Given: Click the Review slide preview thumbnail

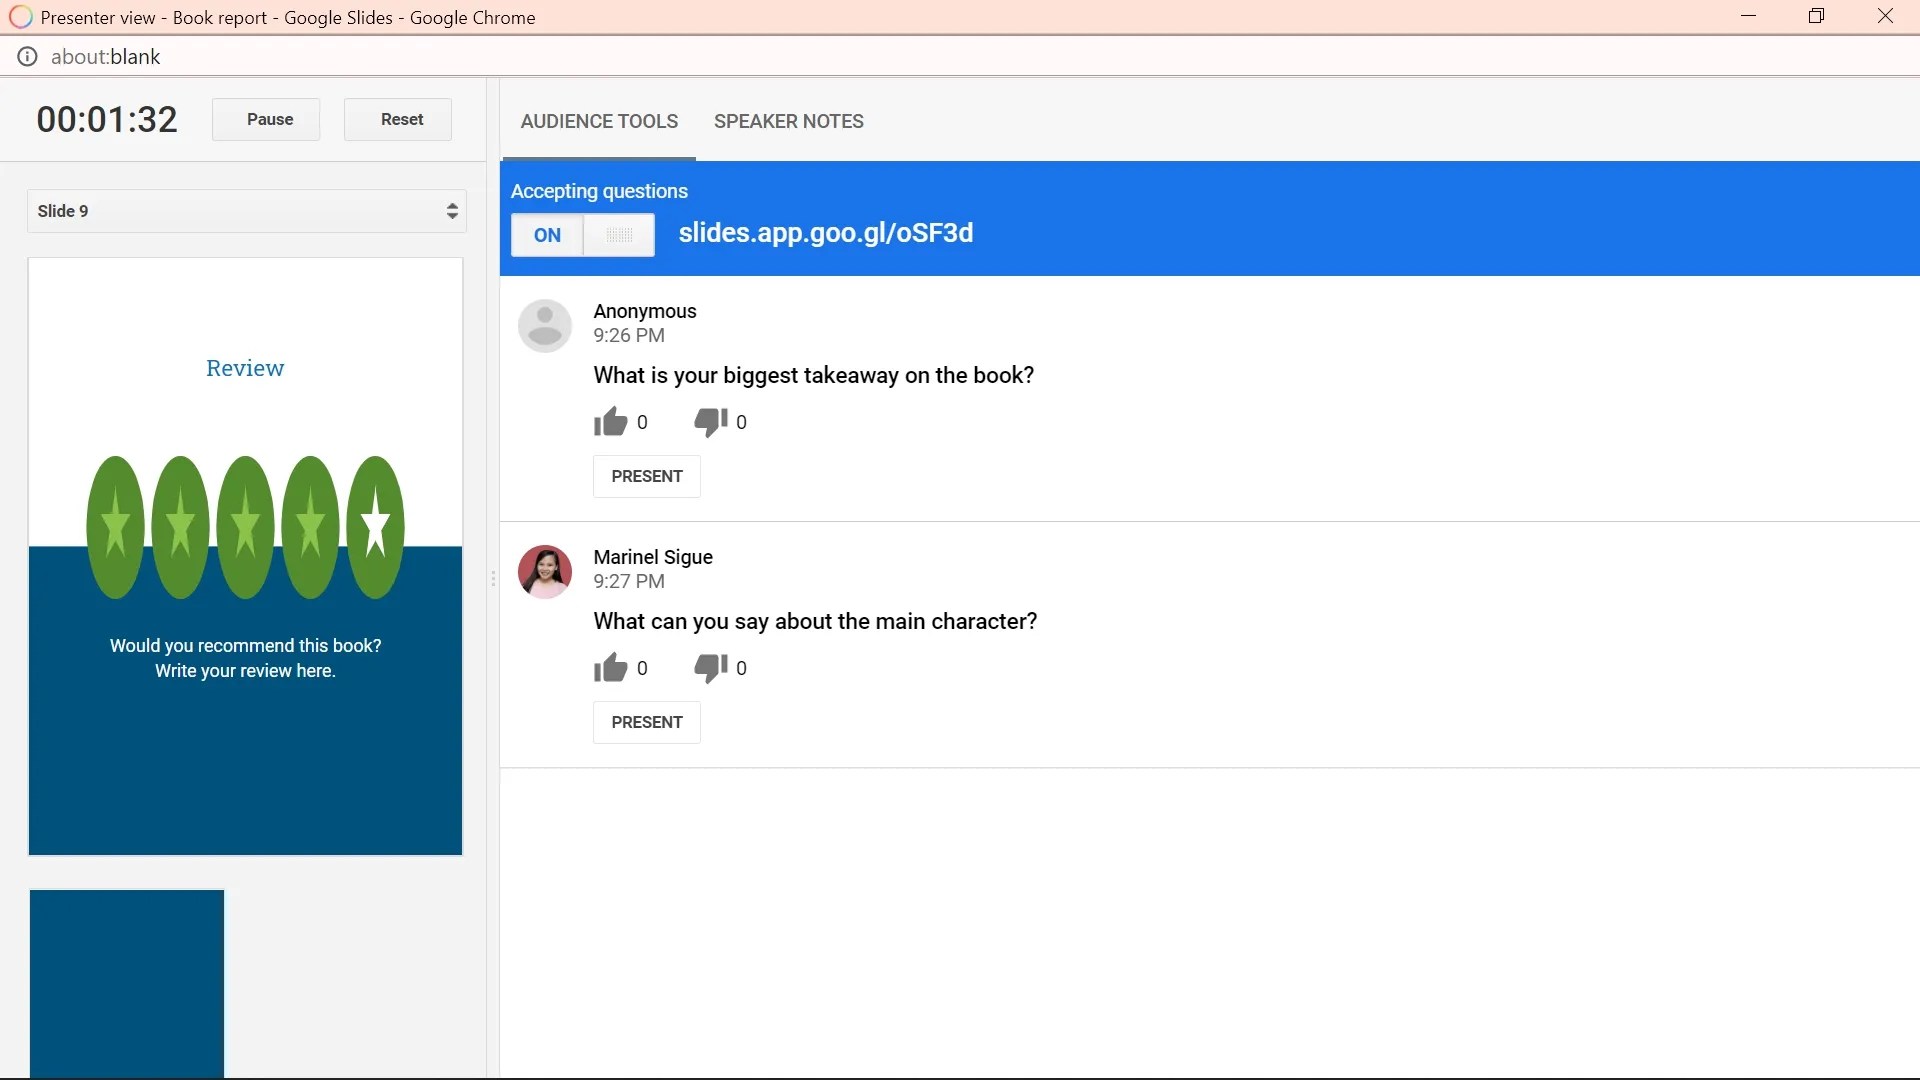Looking at the screenshot, I should pyautogui.click(x=245, y=555).
